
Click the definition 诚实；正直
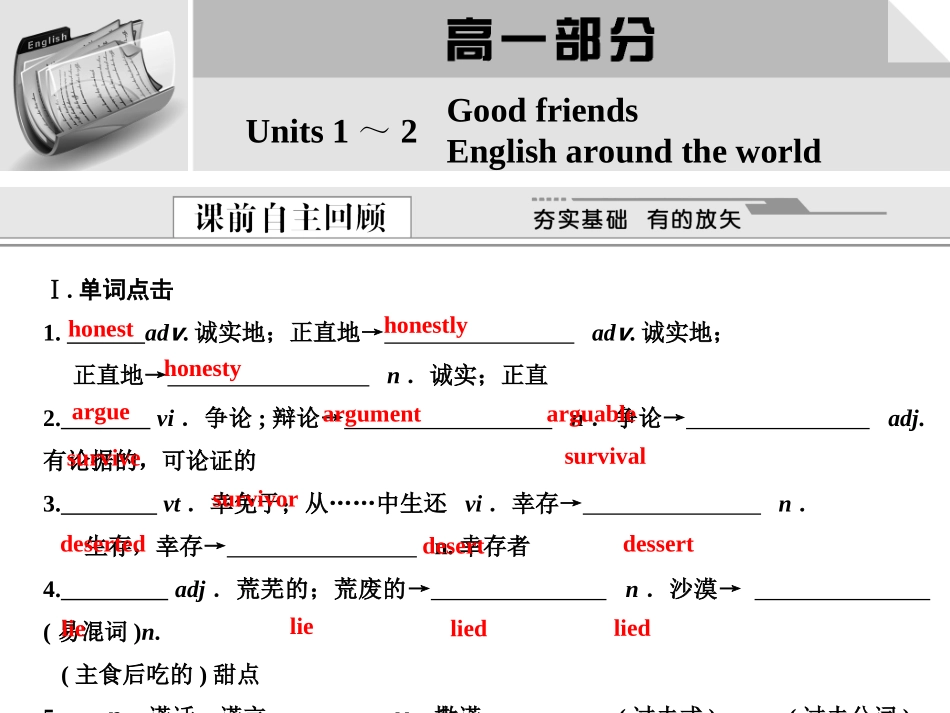pos(488,375)
